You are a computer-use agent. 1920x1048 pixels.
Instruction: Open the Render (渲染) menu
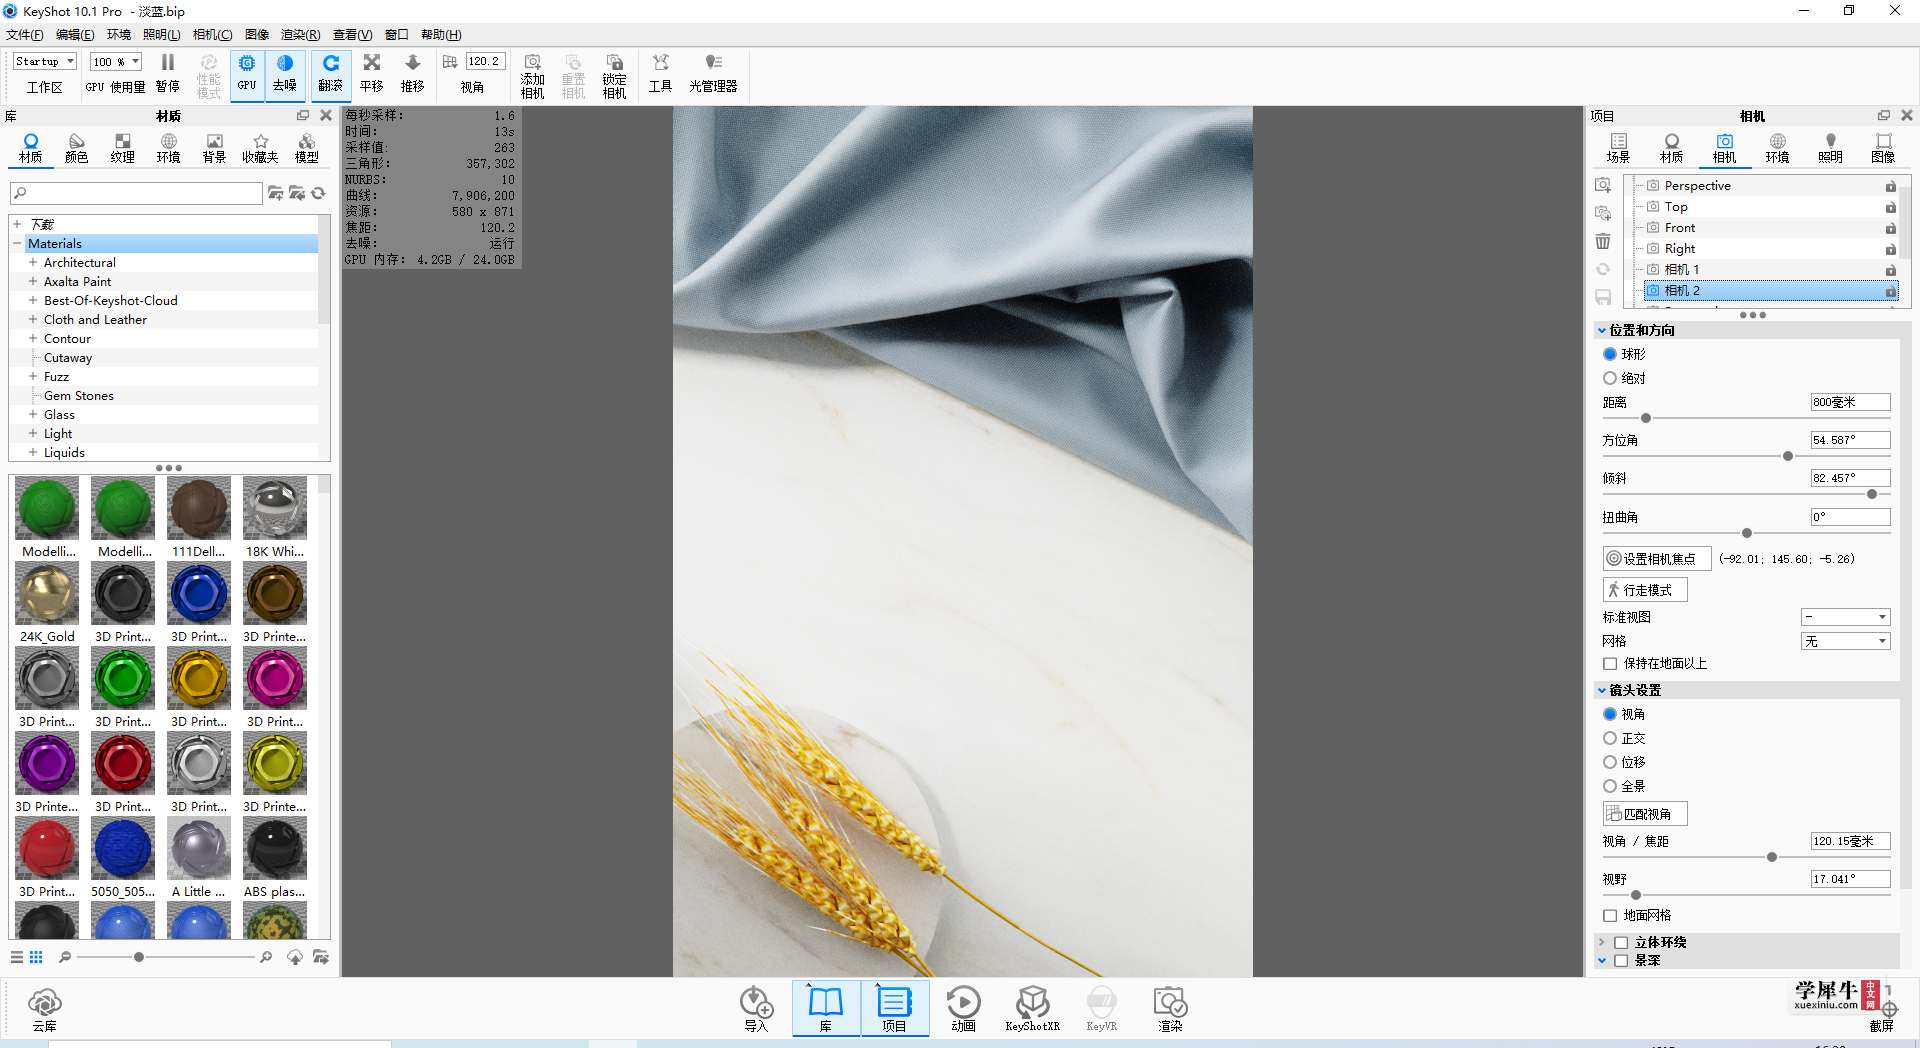300,35
